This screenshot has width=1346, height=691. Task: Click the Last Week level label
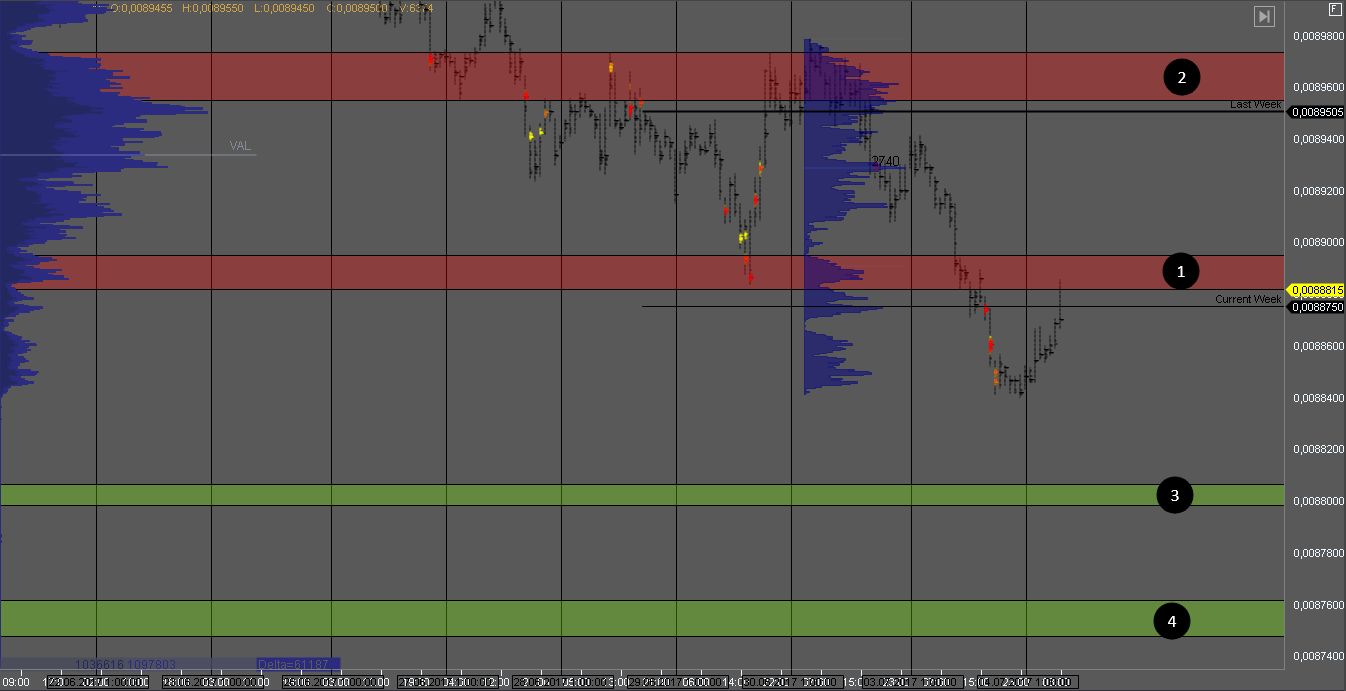1255,104
